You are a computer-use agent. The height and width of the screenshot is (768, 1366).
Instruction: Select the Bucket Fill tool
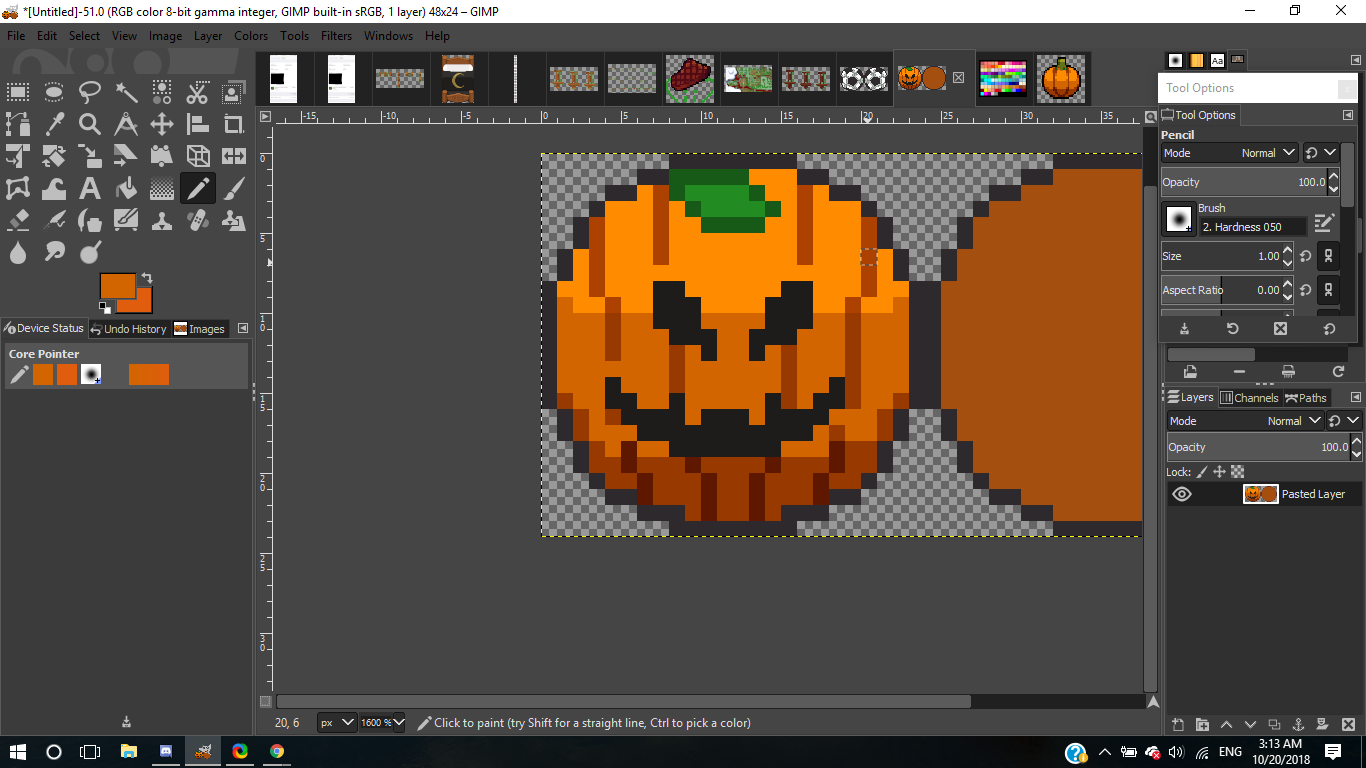pos(126,188)
